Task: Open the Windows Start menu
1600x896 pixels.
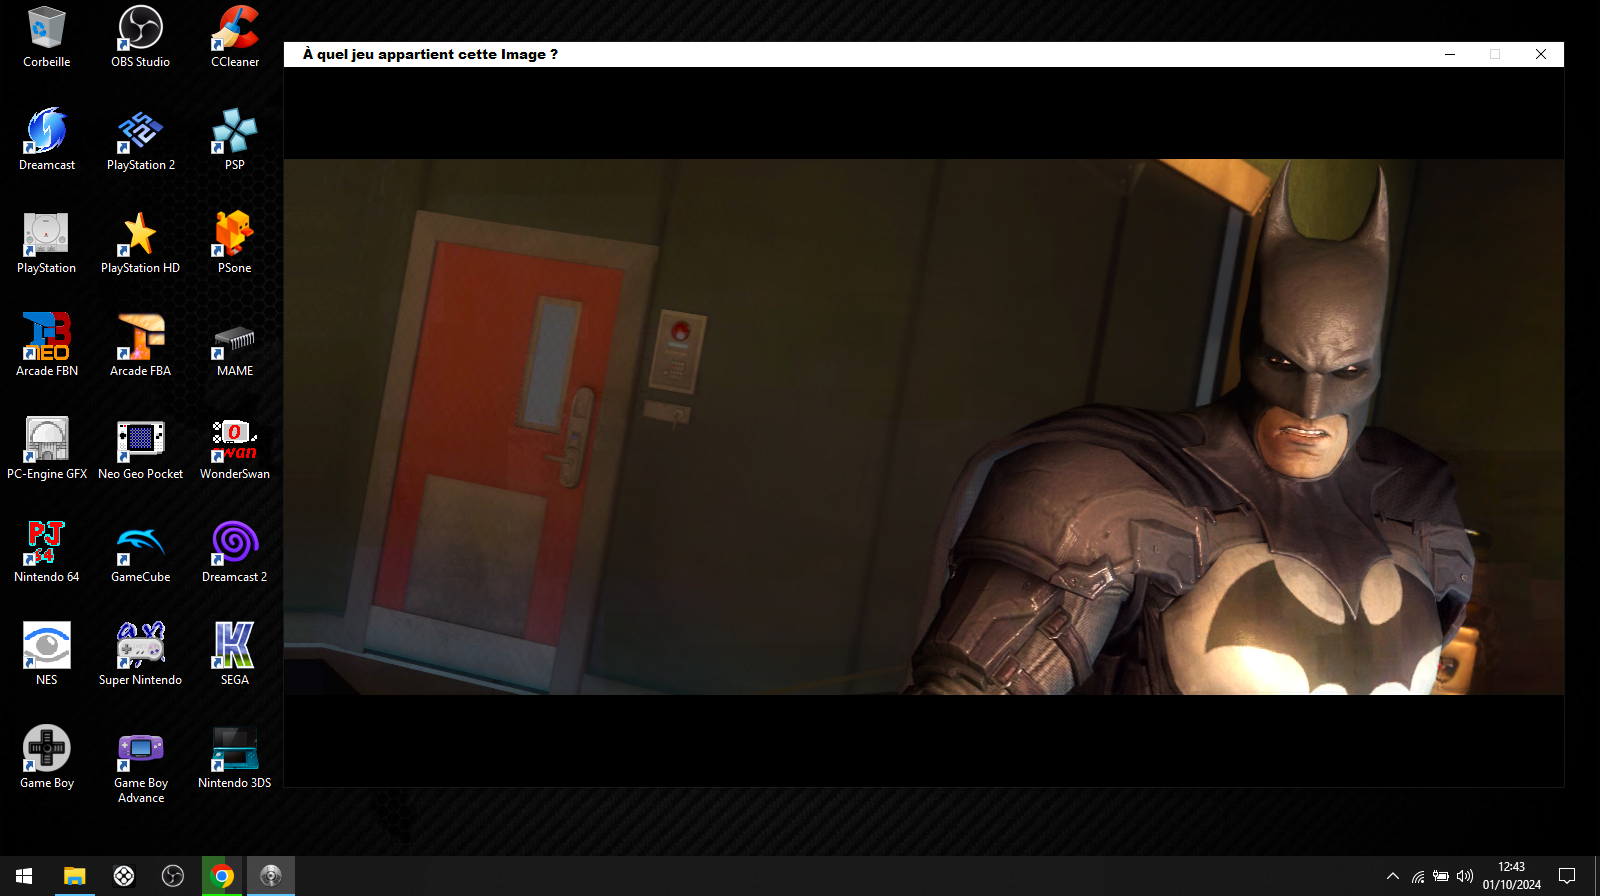Action: coord(24,876)
